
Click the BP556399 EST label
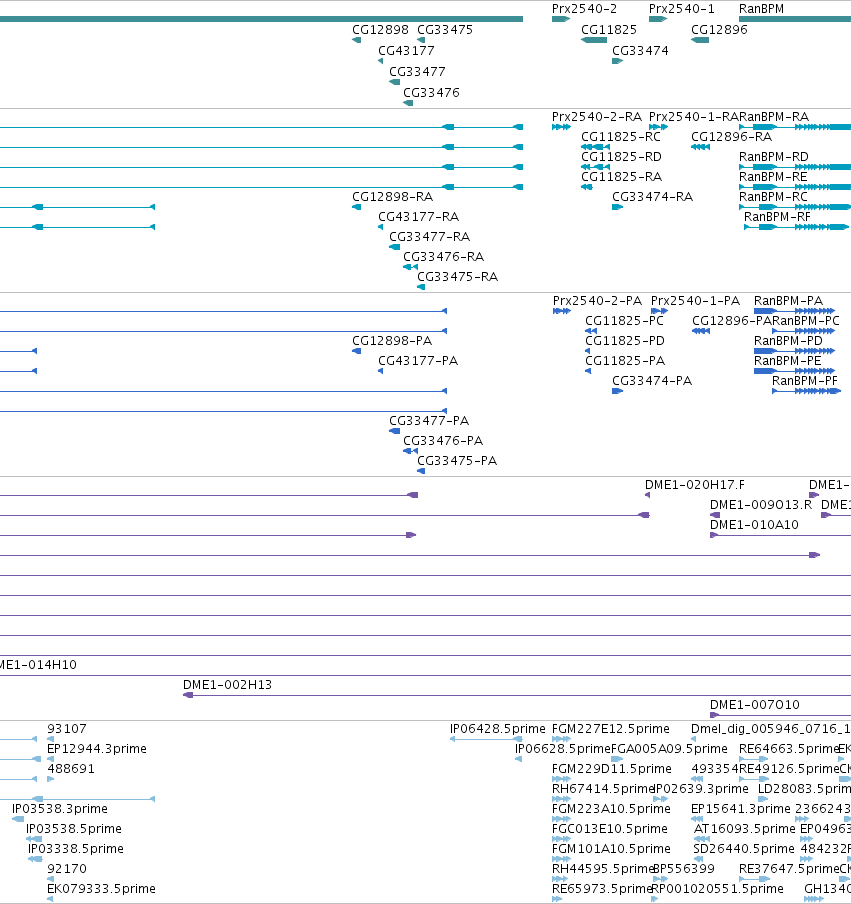tap(683, 869)
